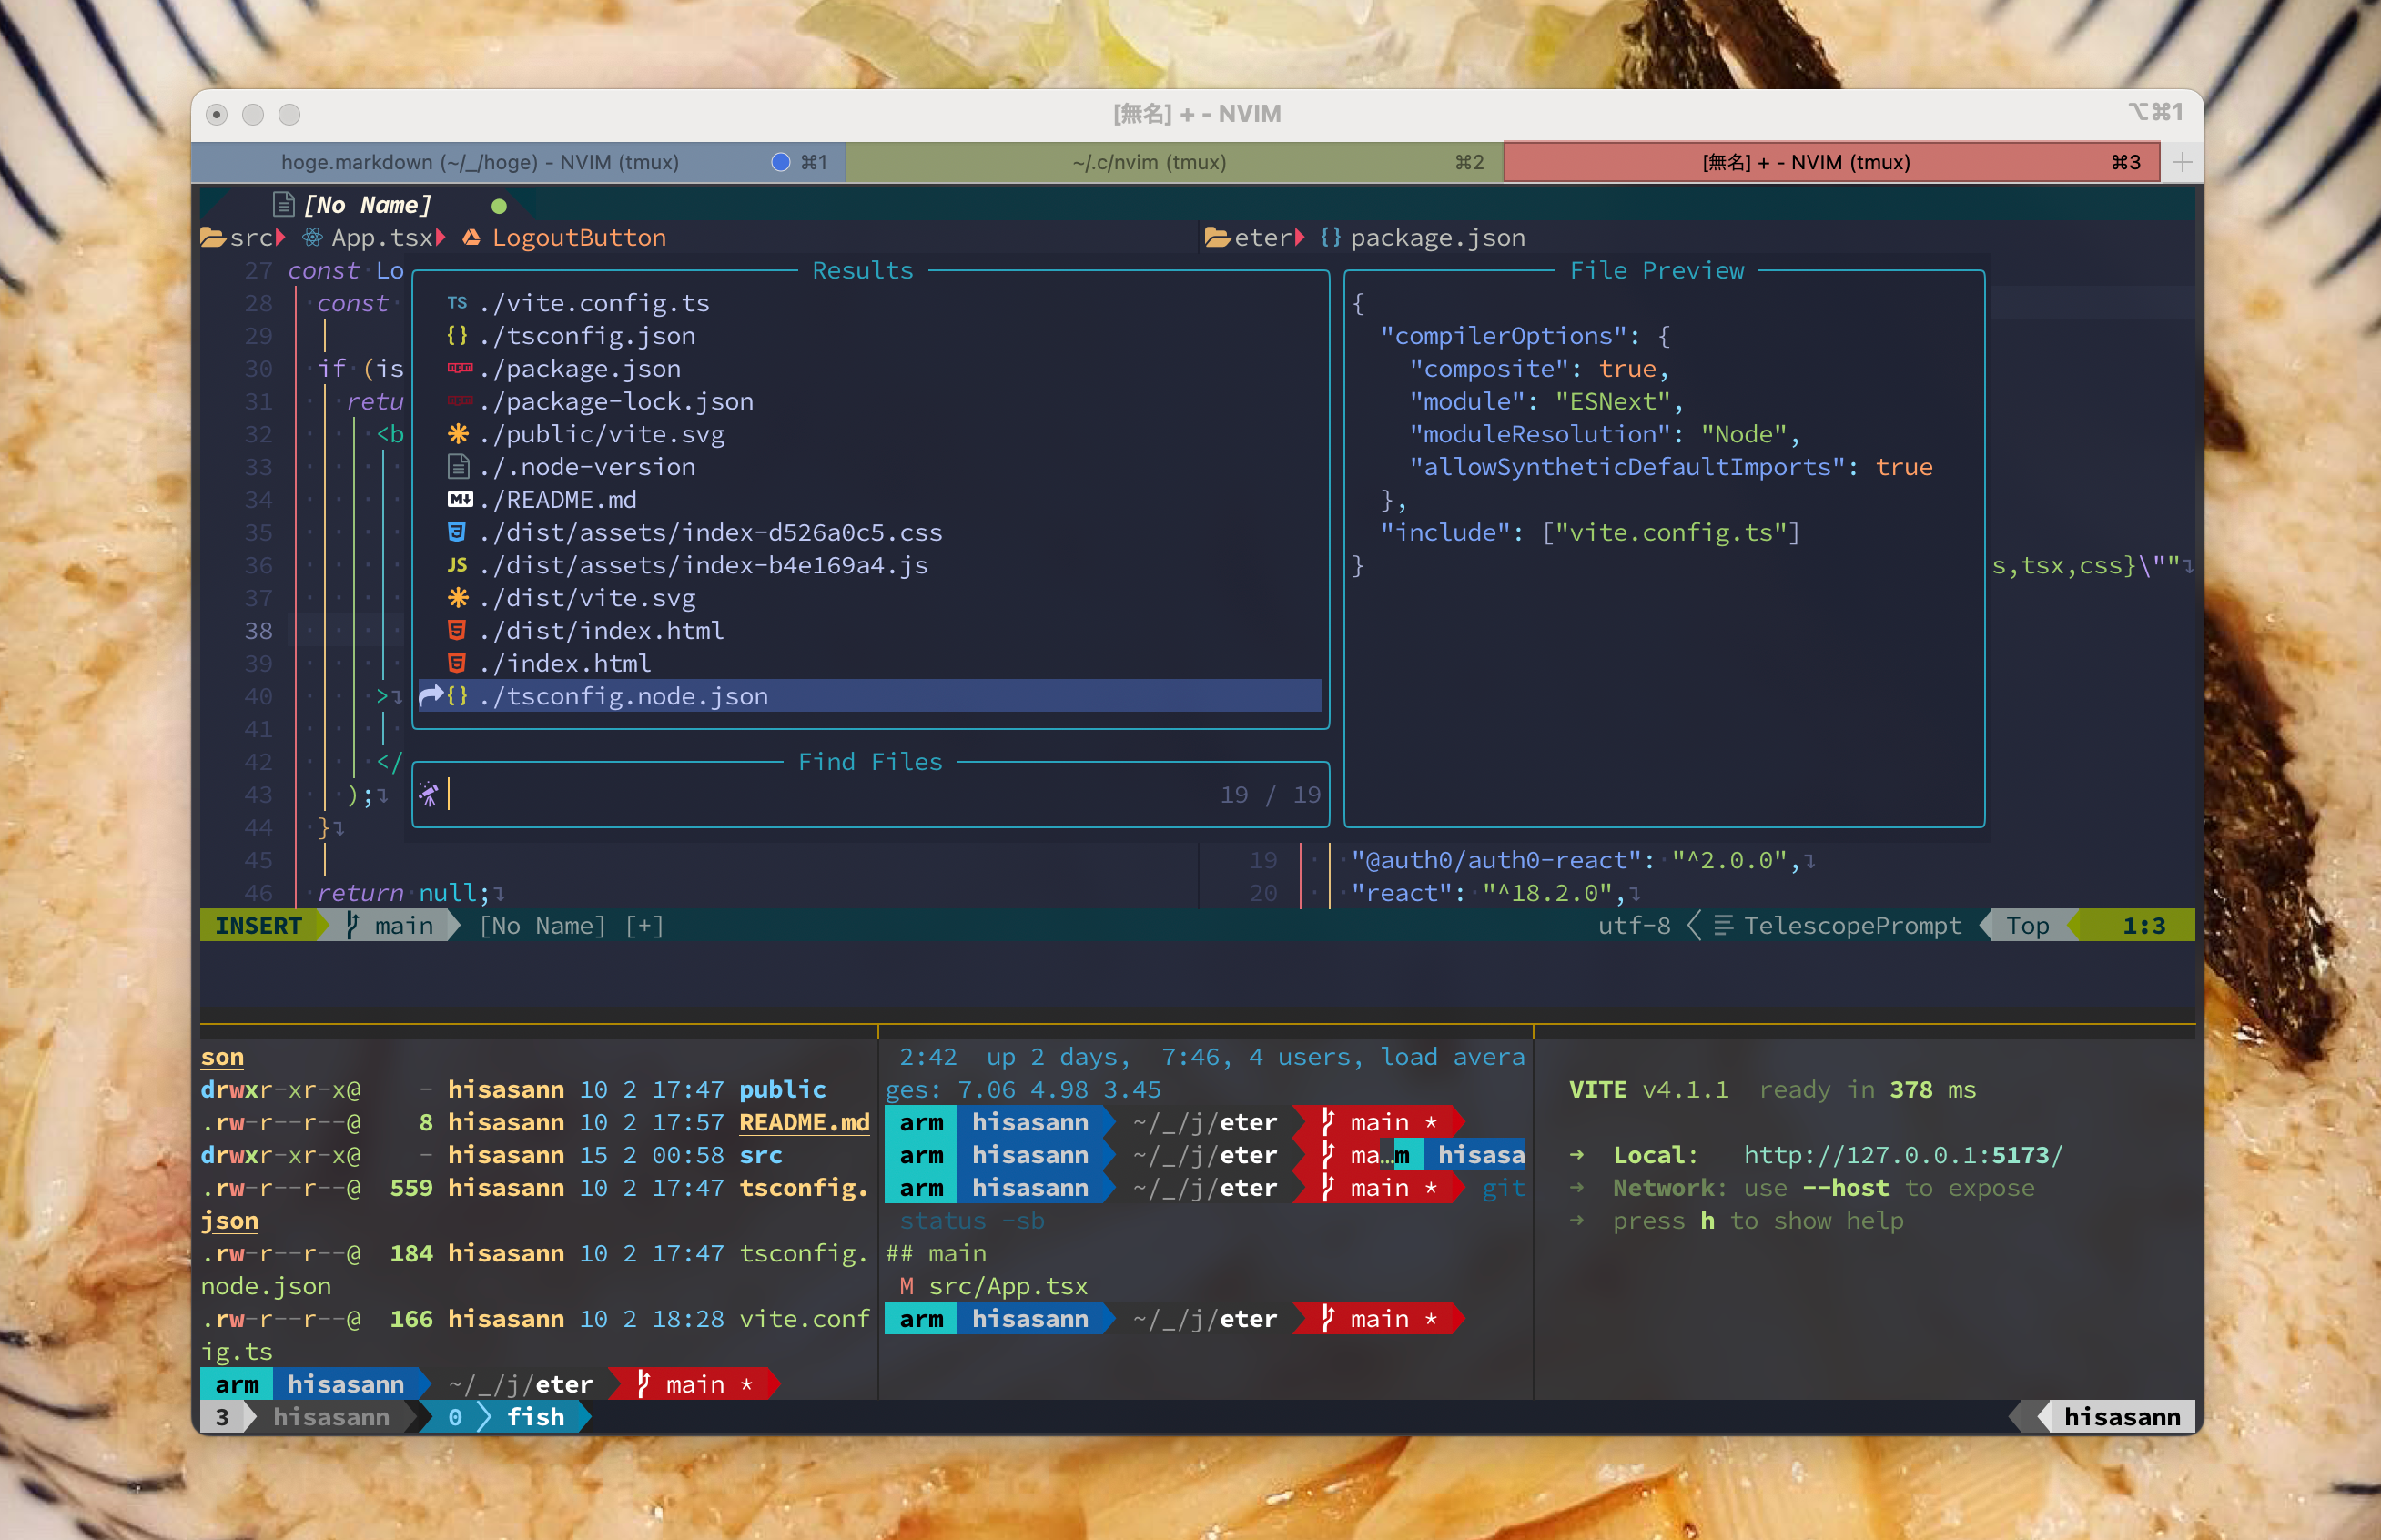
Task: Open local URL http://127.0.0.1:5173/
Action: (x=1903, y=1155)
